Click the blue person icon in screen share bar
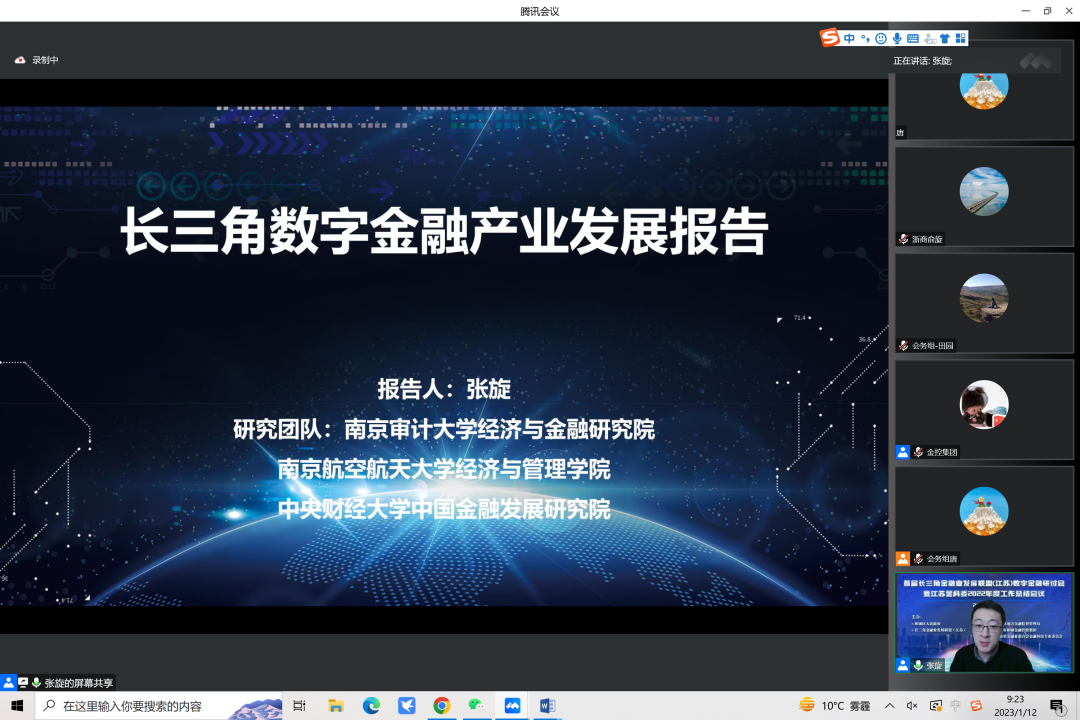 [8, 683]
